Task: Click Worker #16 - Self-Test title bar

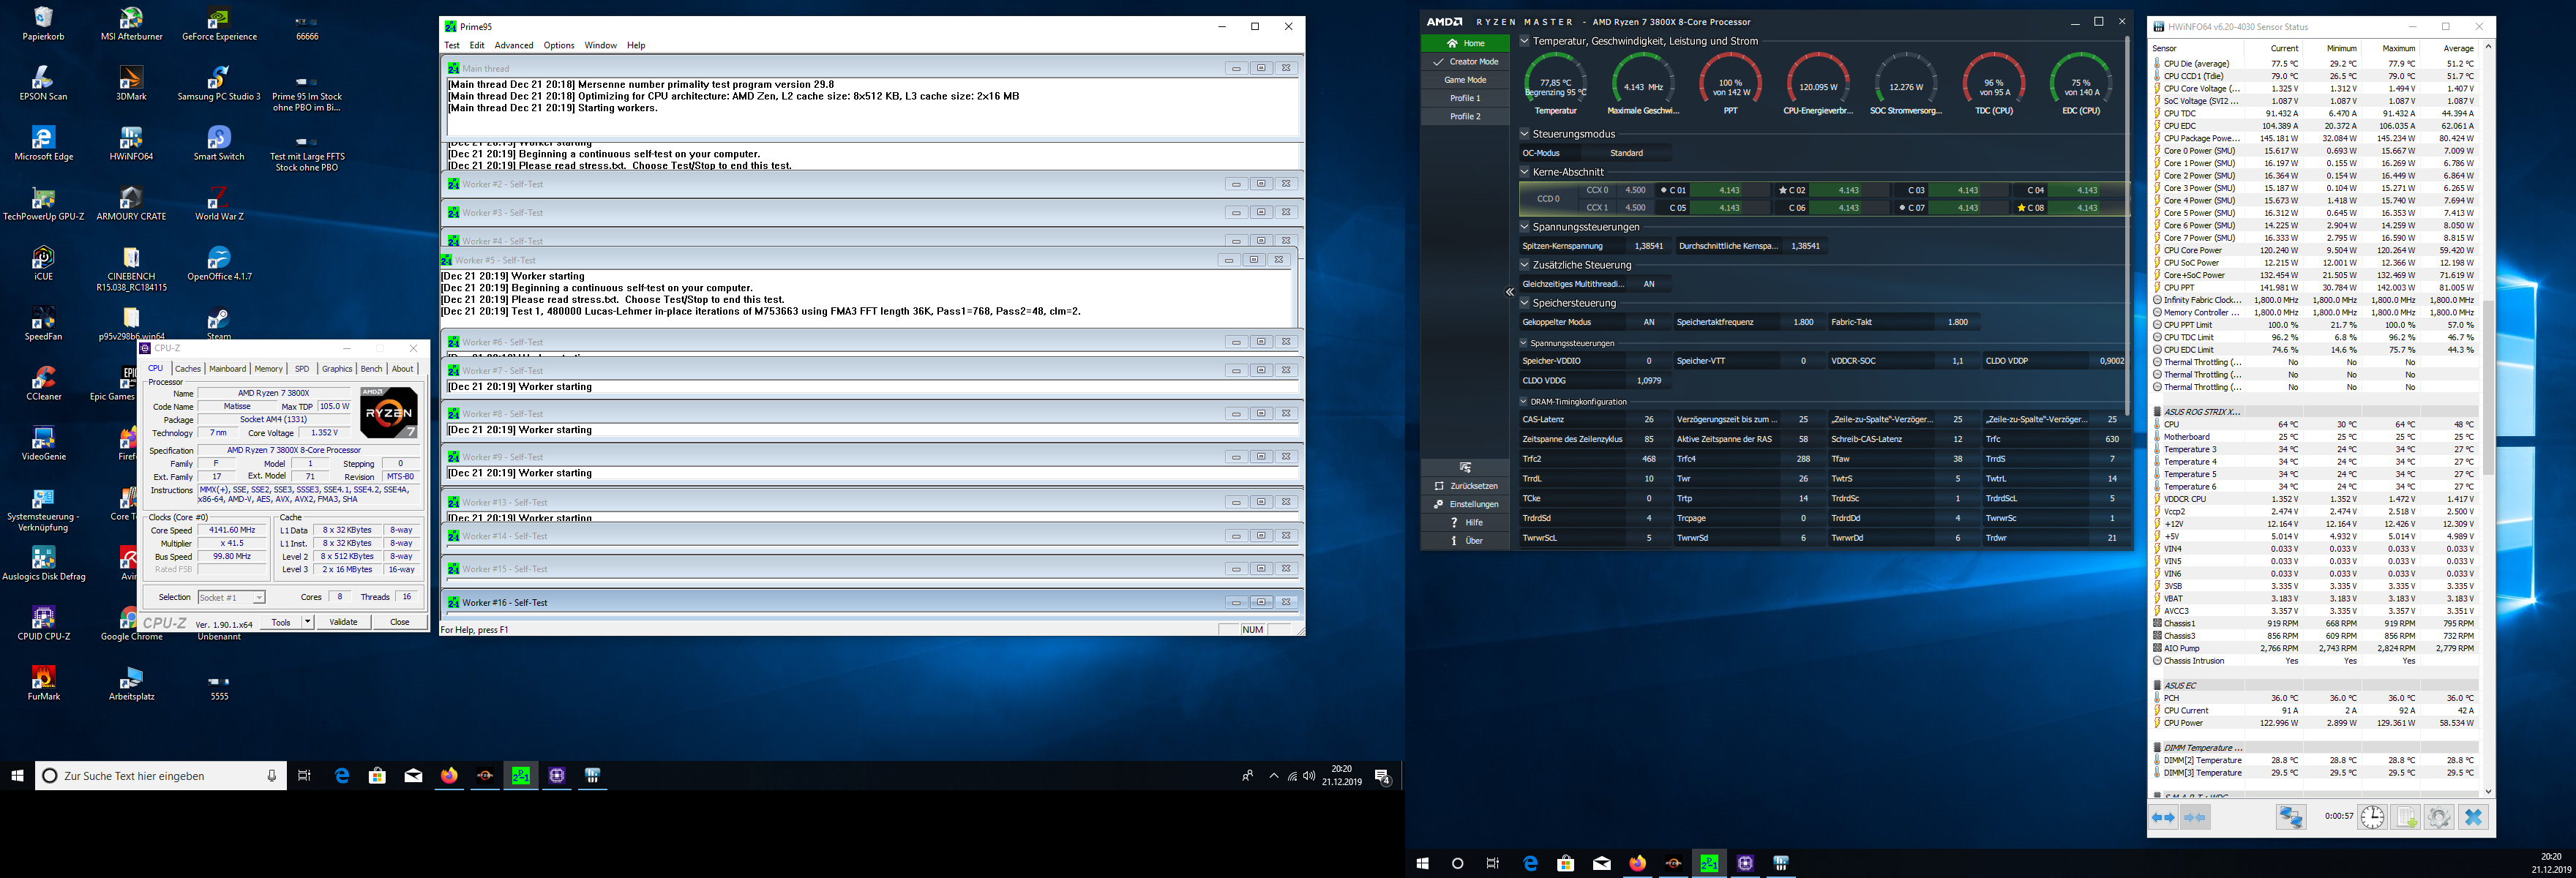Action: 872,602
